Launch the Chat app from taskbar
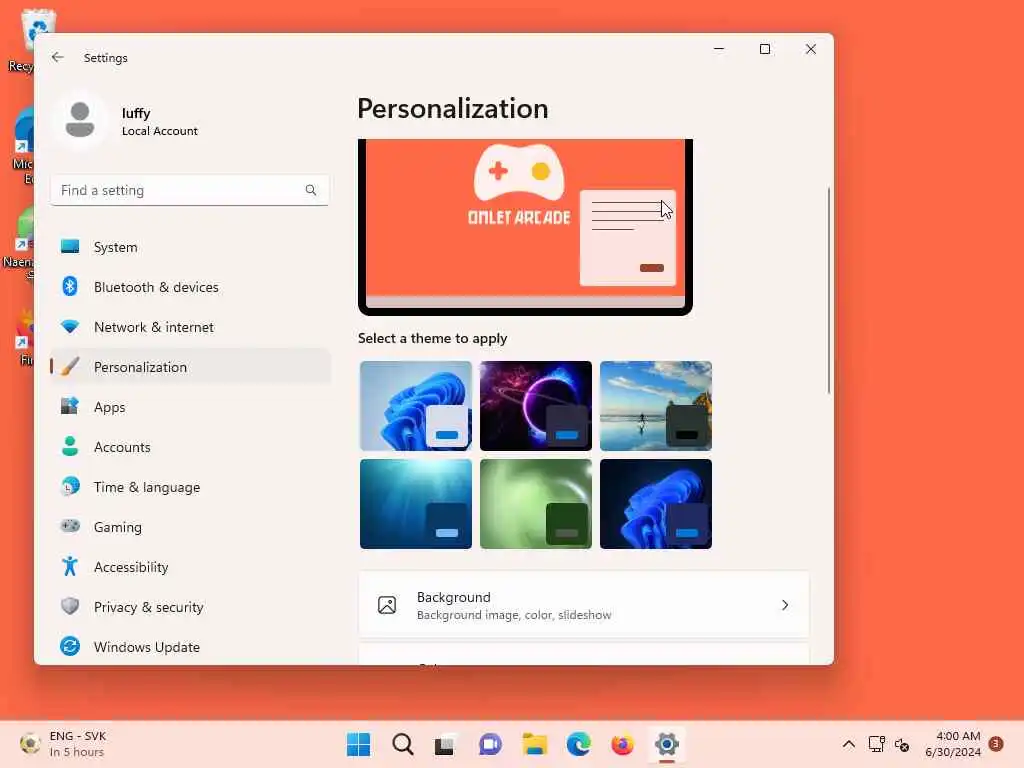Viewport: 1024px width, 768px height. pos(490,744)
